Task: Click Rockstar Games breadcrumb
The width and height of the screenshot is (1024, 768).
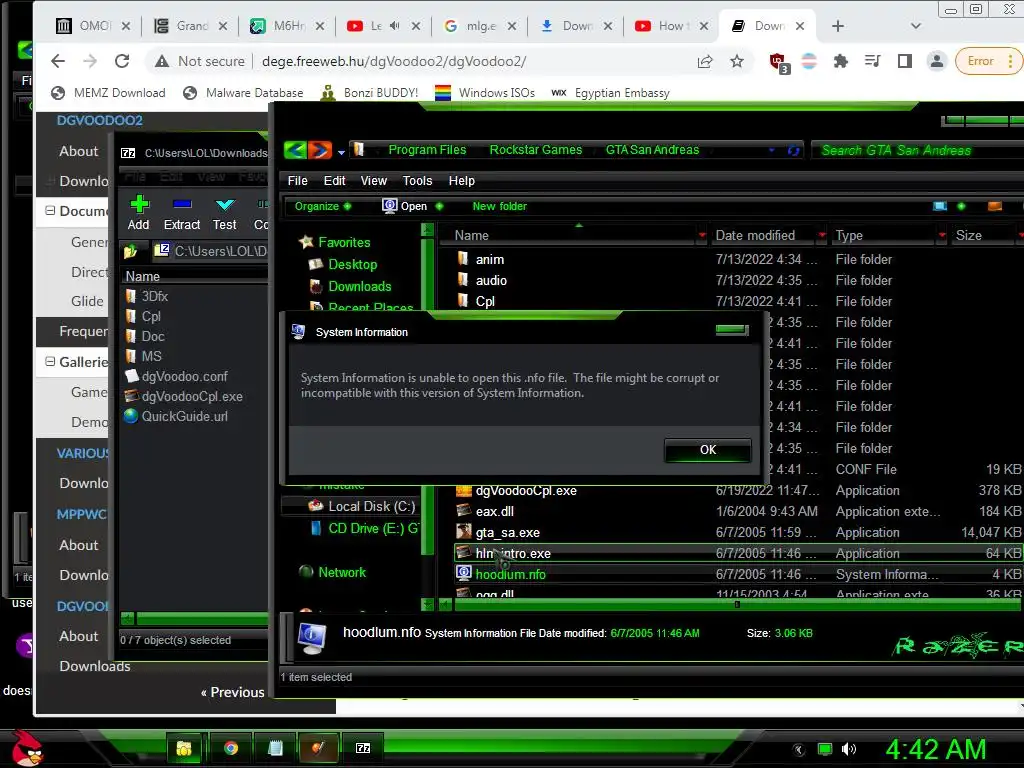Action: [x=536, y=150]
